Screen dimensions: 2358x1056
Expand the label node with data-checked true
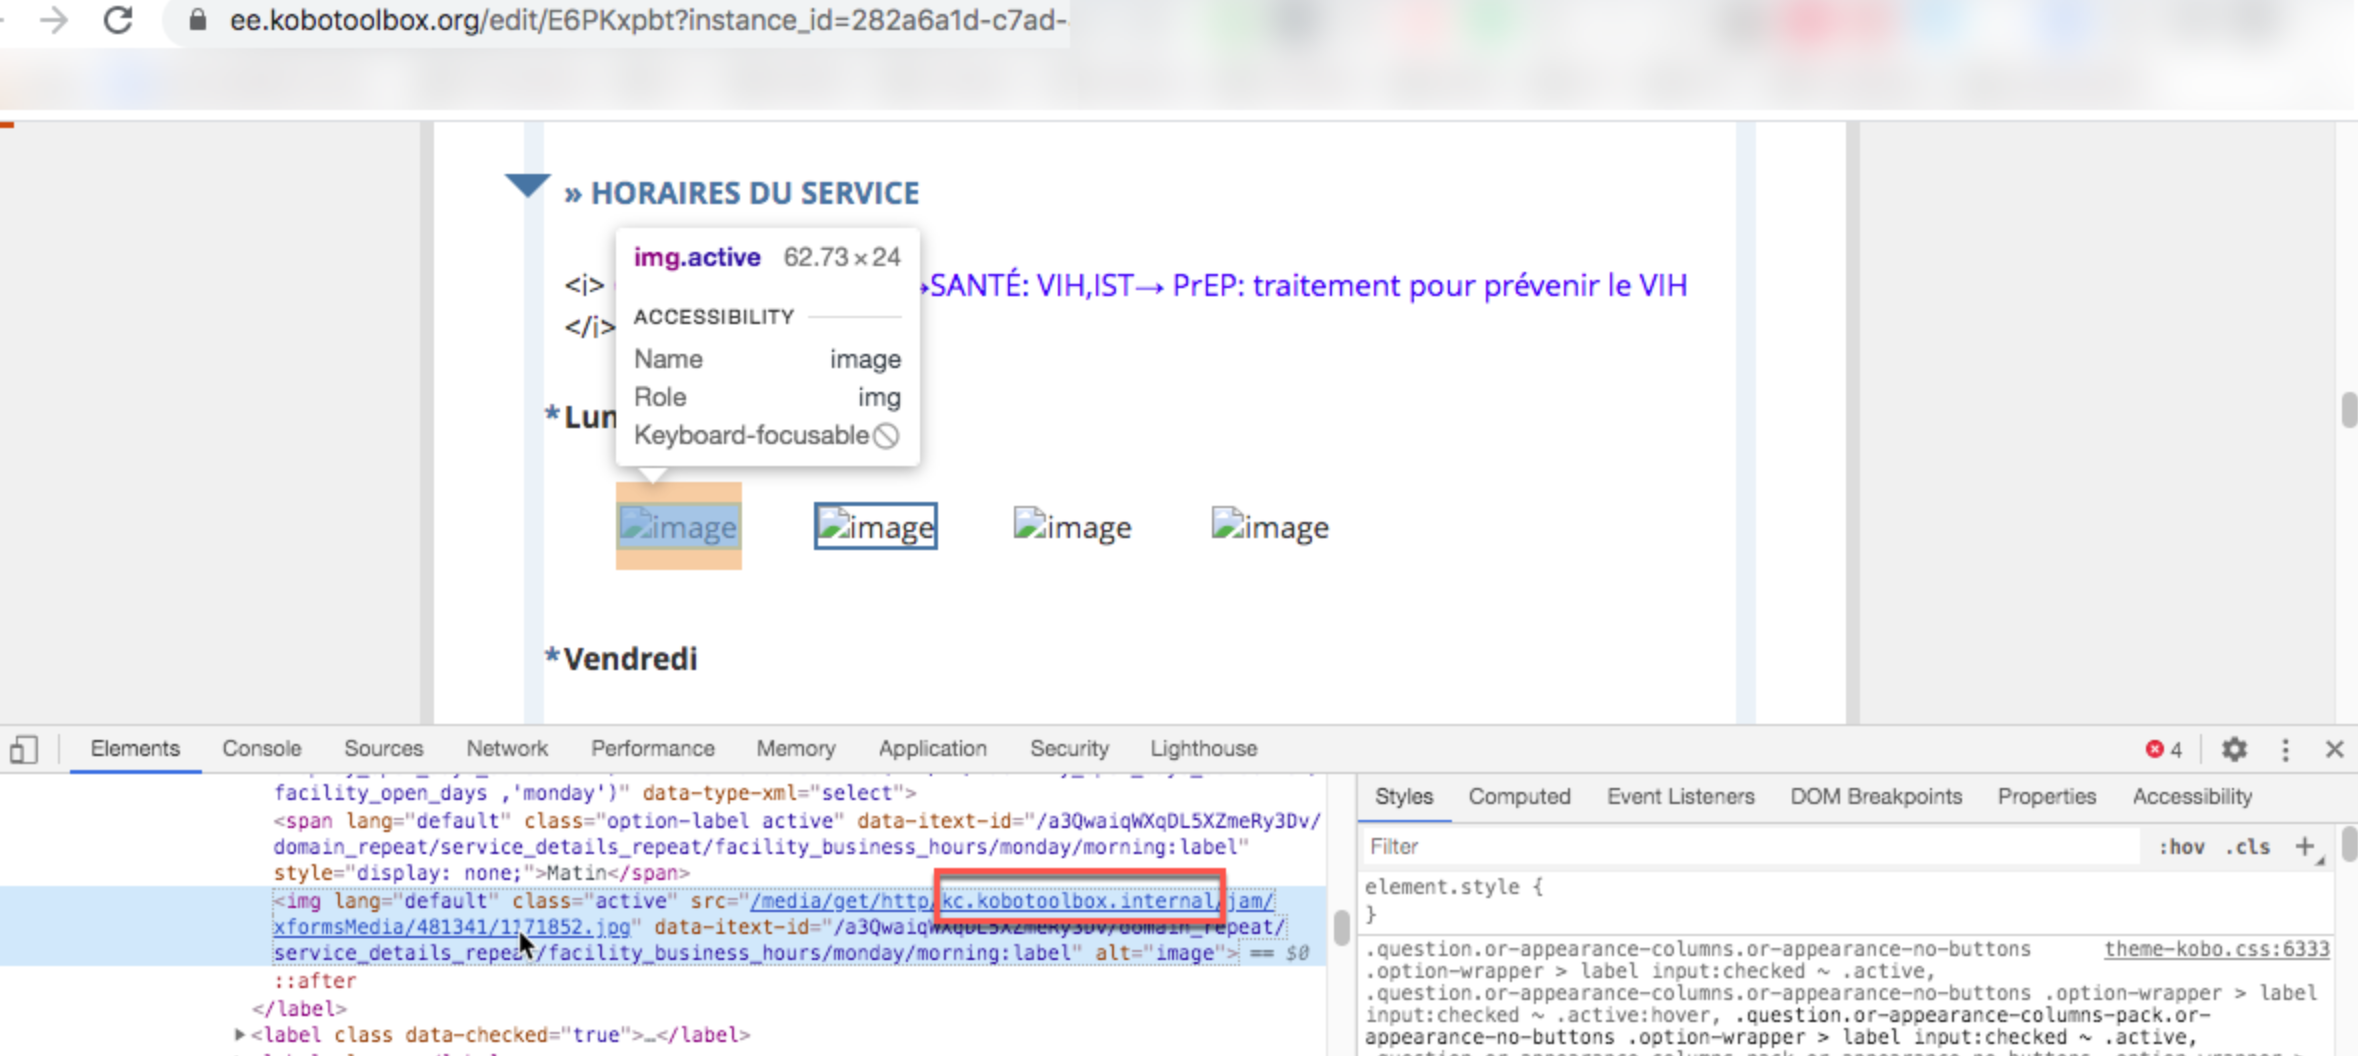point(238,1035)
